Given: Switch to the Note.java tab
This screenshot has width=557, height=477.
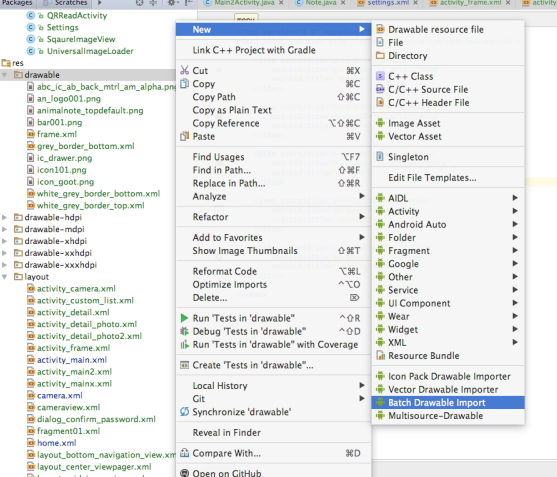Looking at the screenshot, I should point(320,2).
